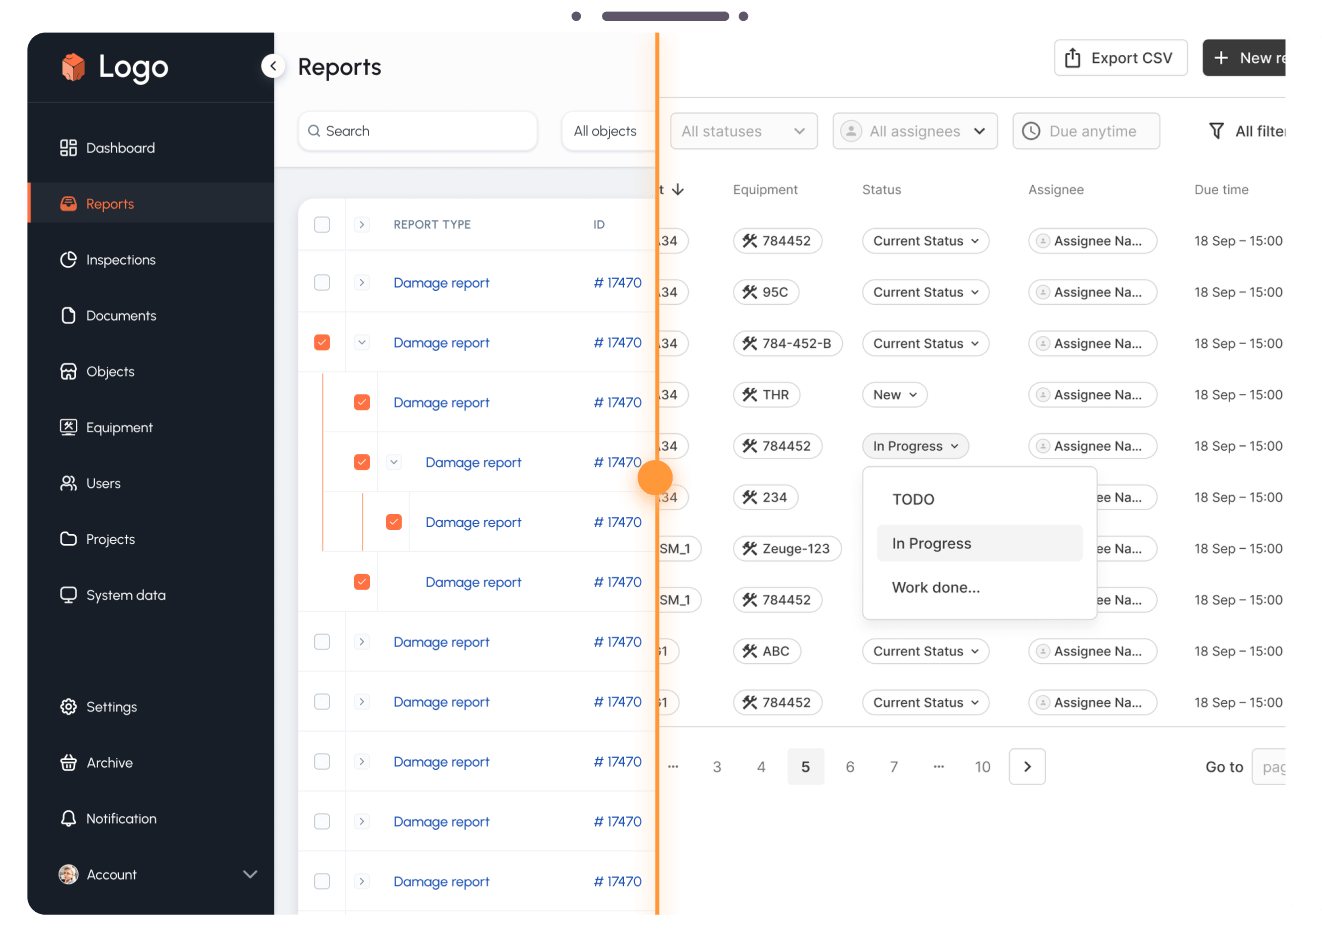Toggle the select-all header checkbox
The height and width of the screenshot is (947, 1322).
click(322, 225)
